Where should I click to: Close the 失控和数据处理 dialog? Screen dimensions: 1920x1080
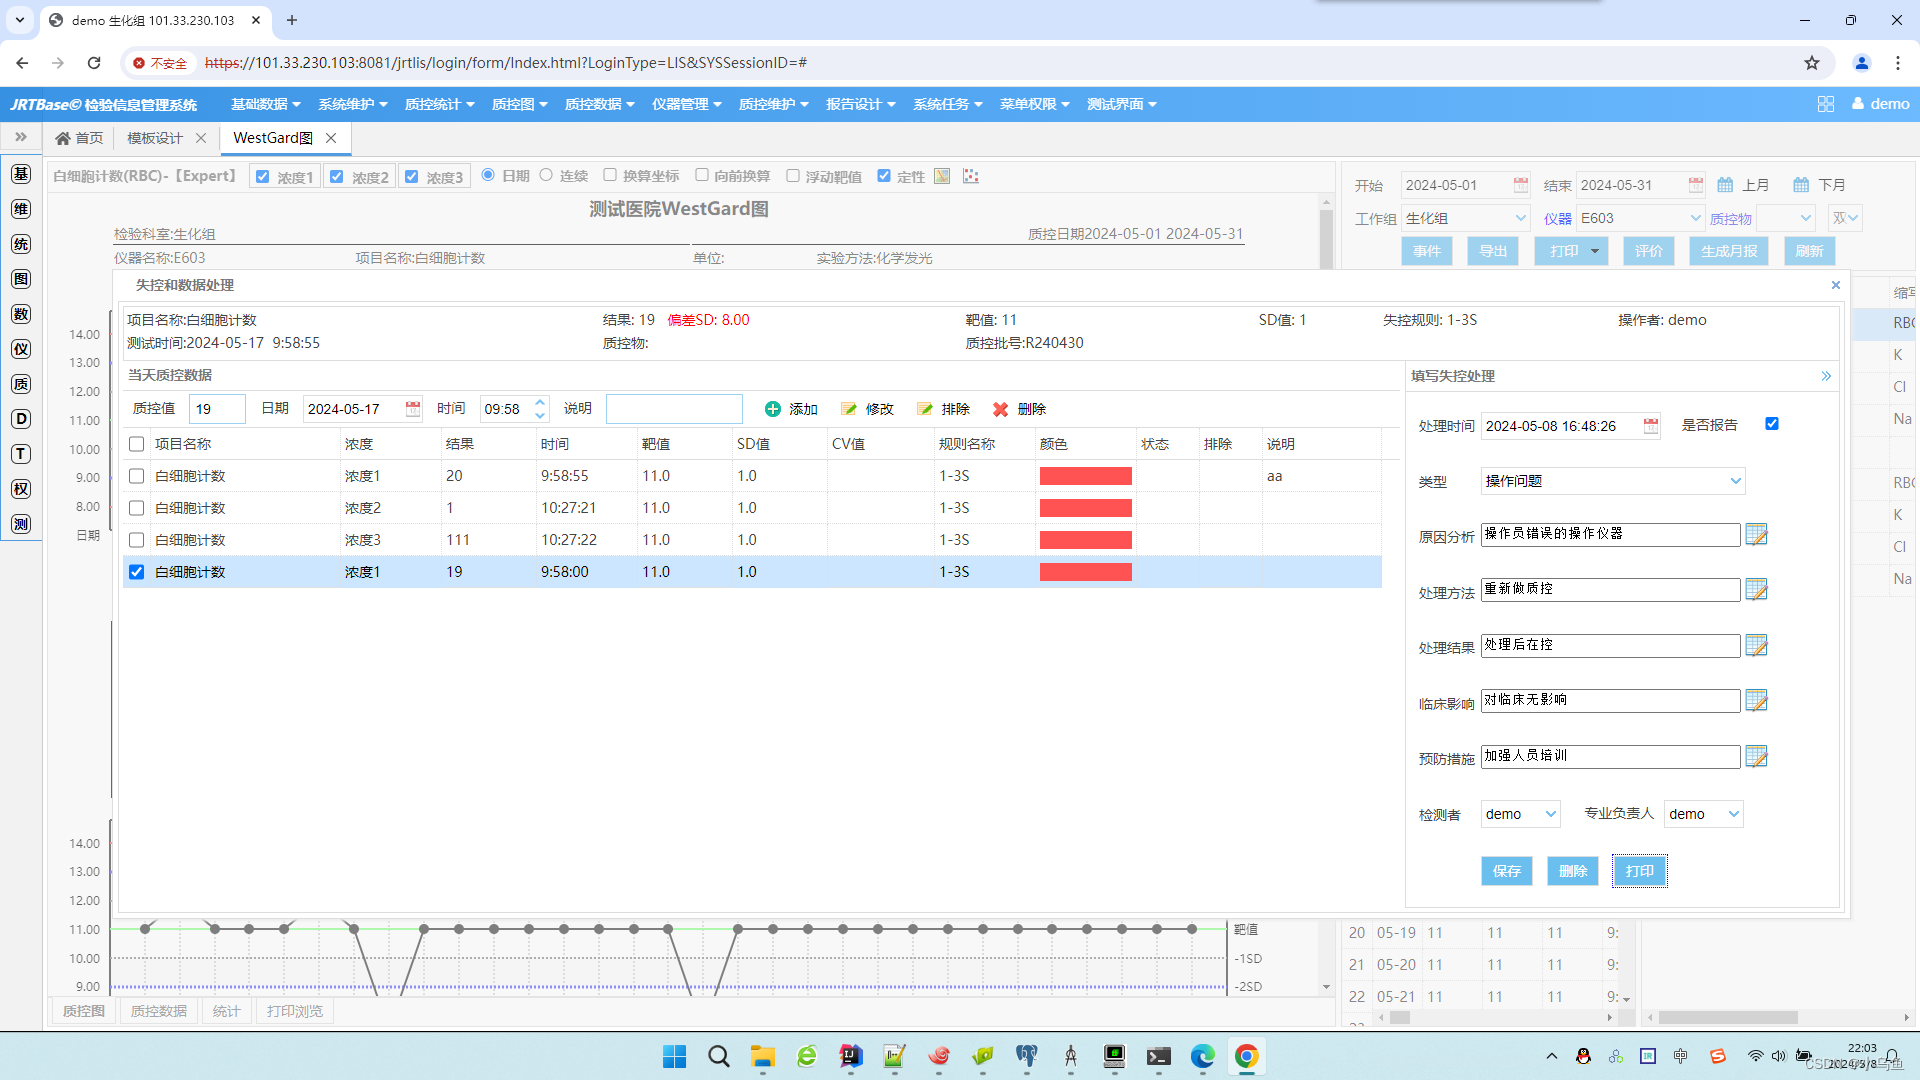point(1836,285)
